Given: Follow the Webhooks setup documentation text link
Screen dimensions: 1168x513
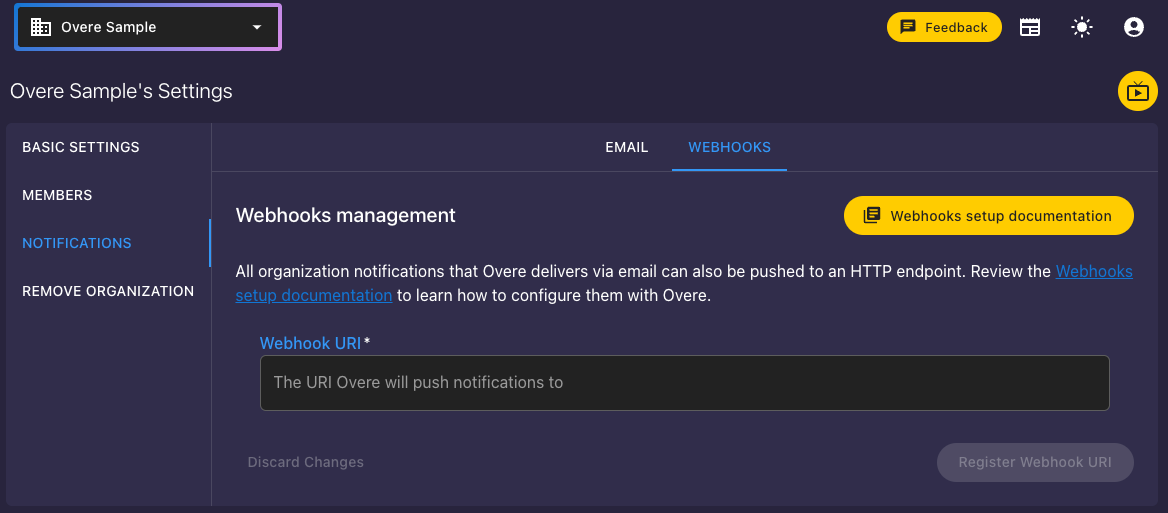Looking at the screenshot, I should point(684,284).
